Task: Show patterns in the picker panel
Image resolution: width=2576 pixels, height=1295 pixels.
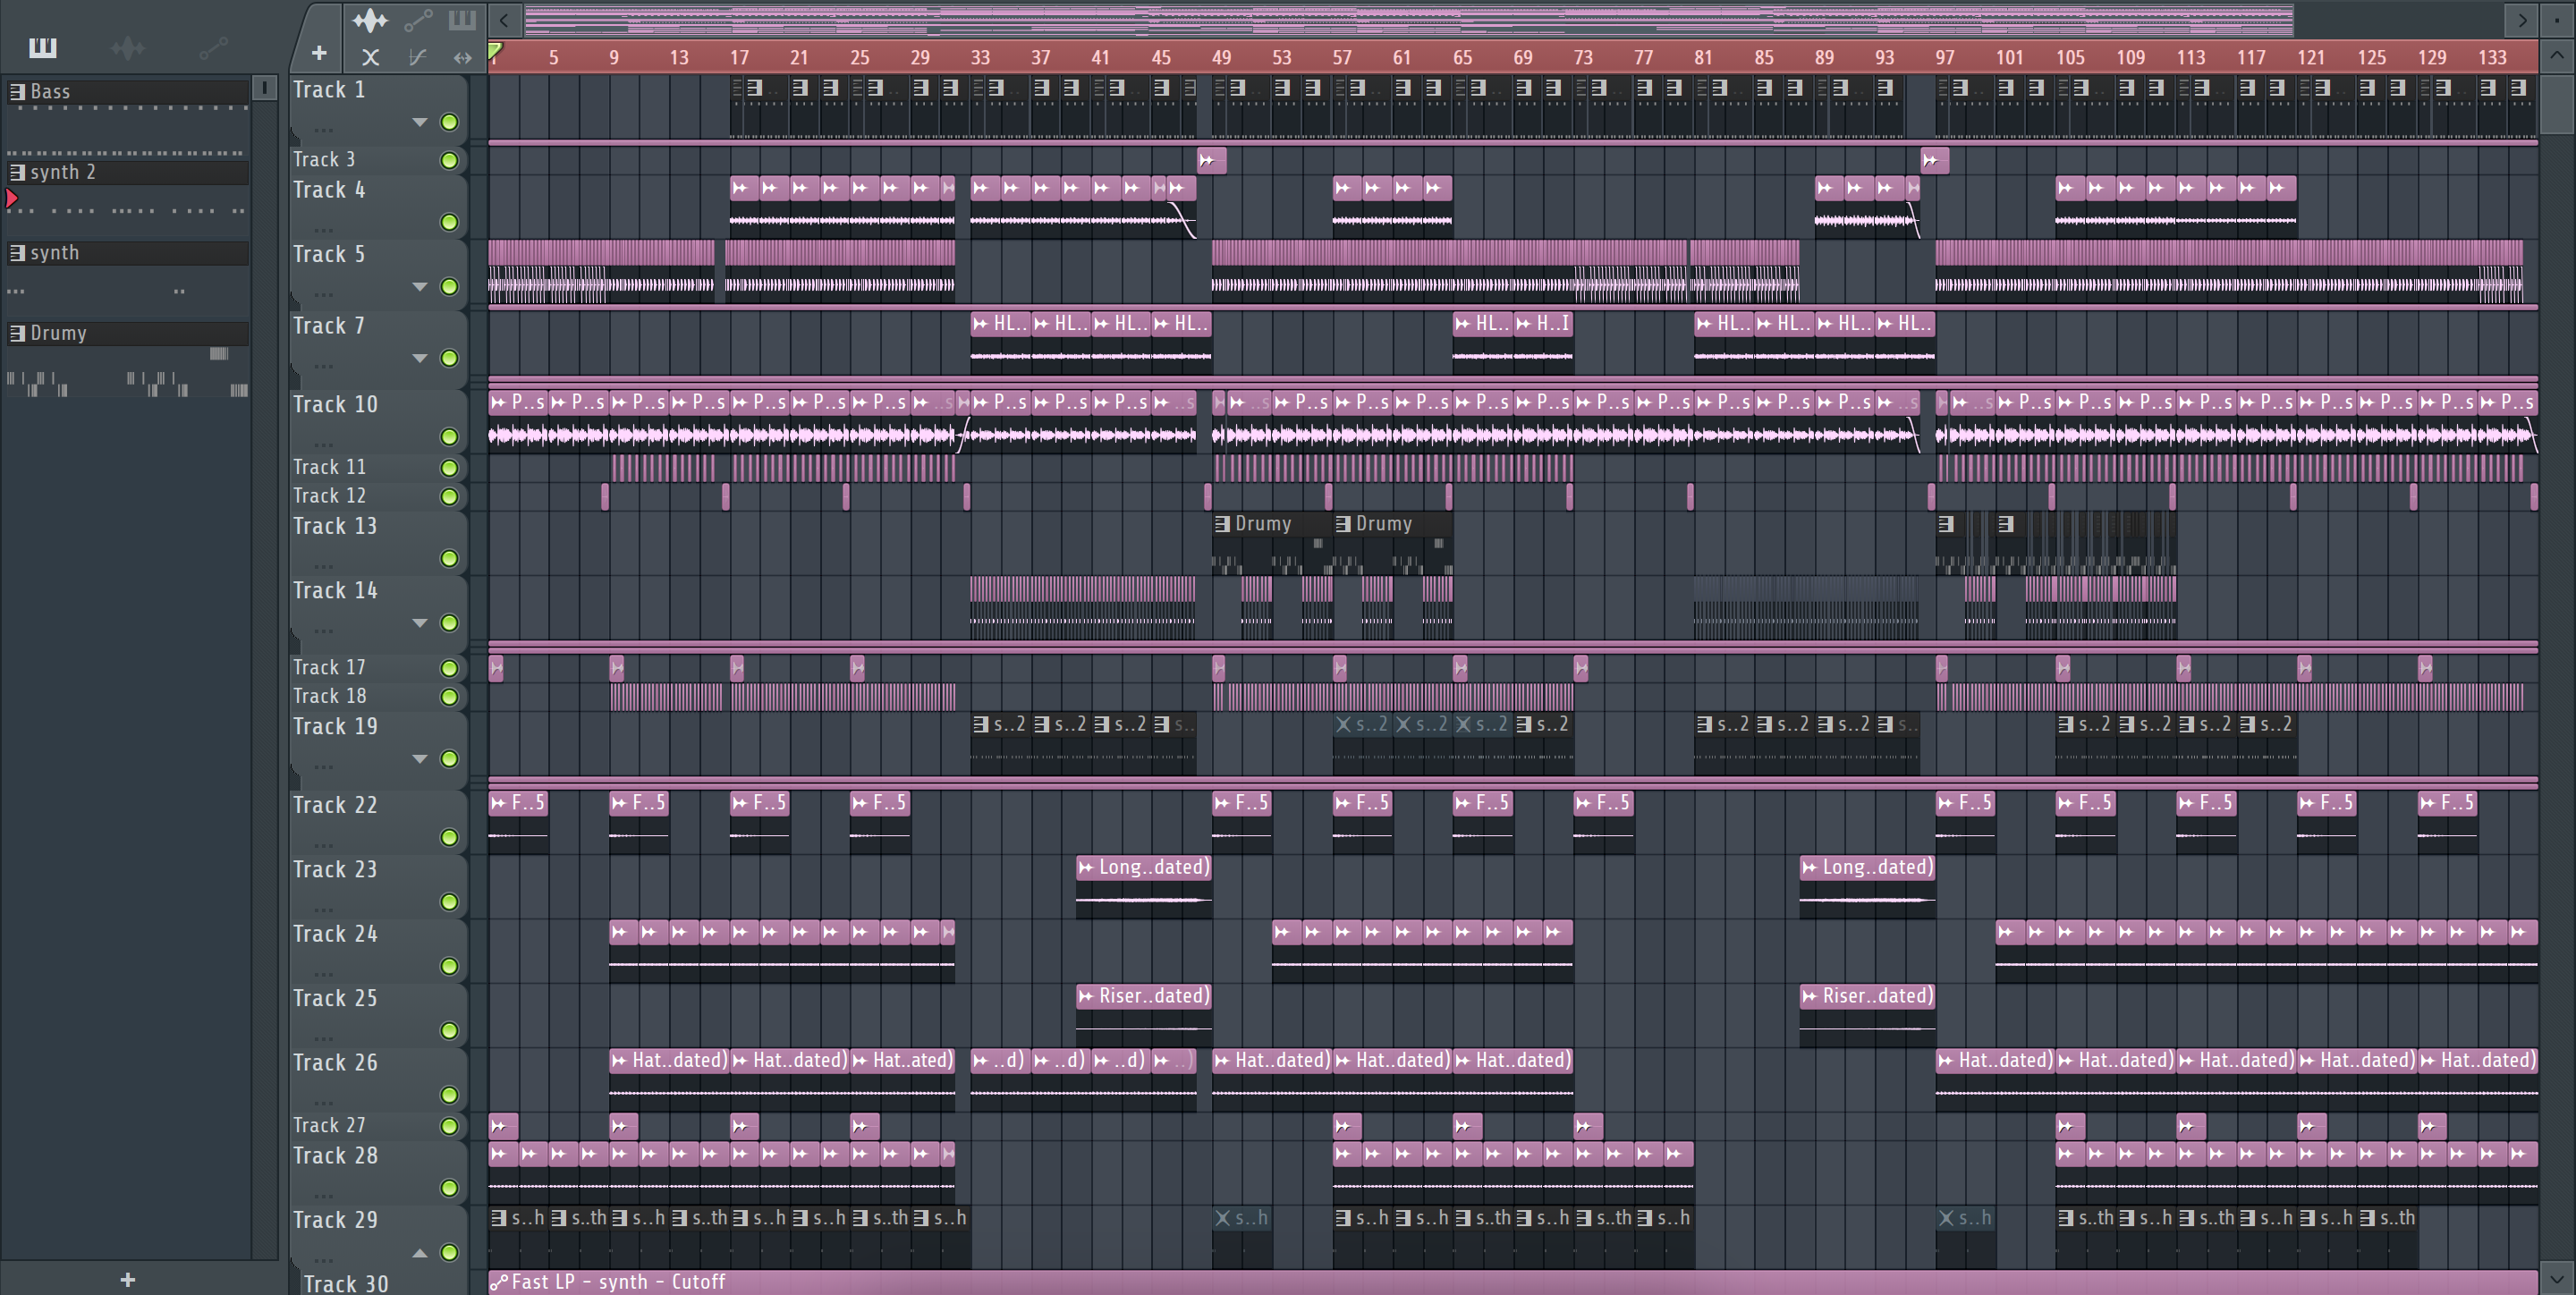Action: [43, 47]
